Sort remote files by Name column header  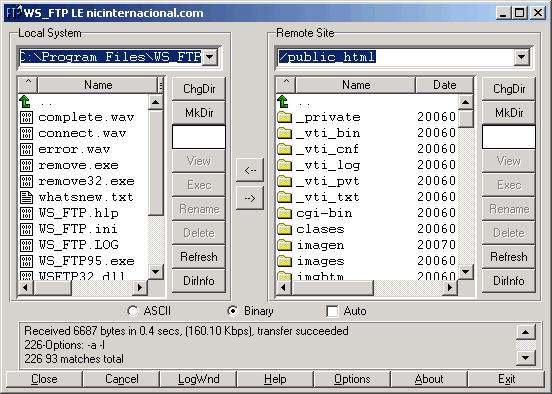pos(356,85)
